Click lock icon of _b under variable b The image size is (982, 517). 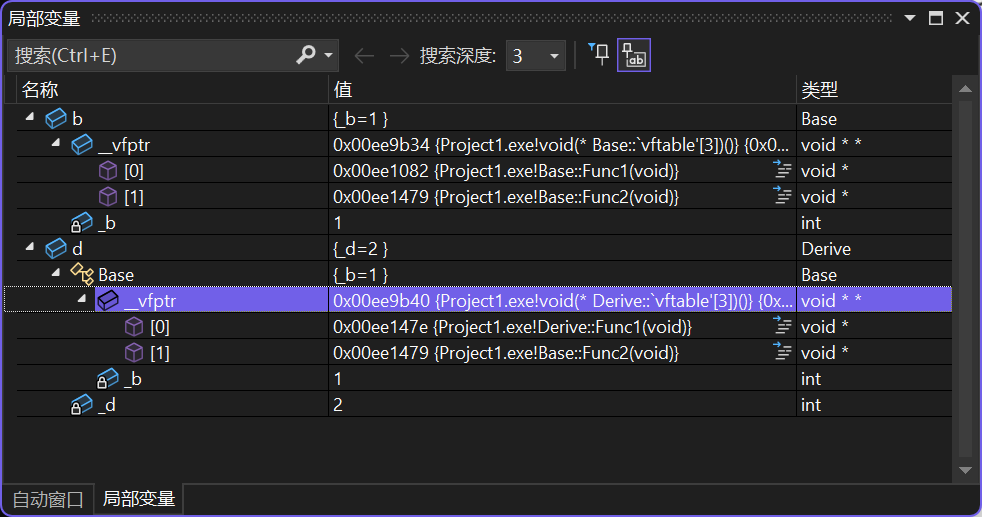coord(82,223)
